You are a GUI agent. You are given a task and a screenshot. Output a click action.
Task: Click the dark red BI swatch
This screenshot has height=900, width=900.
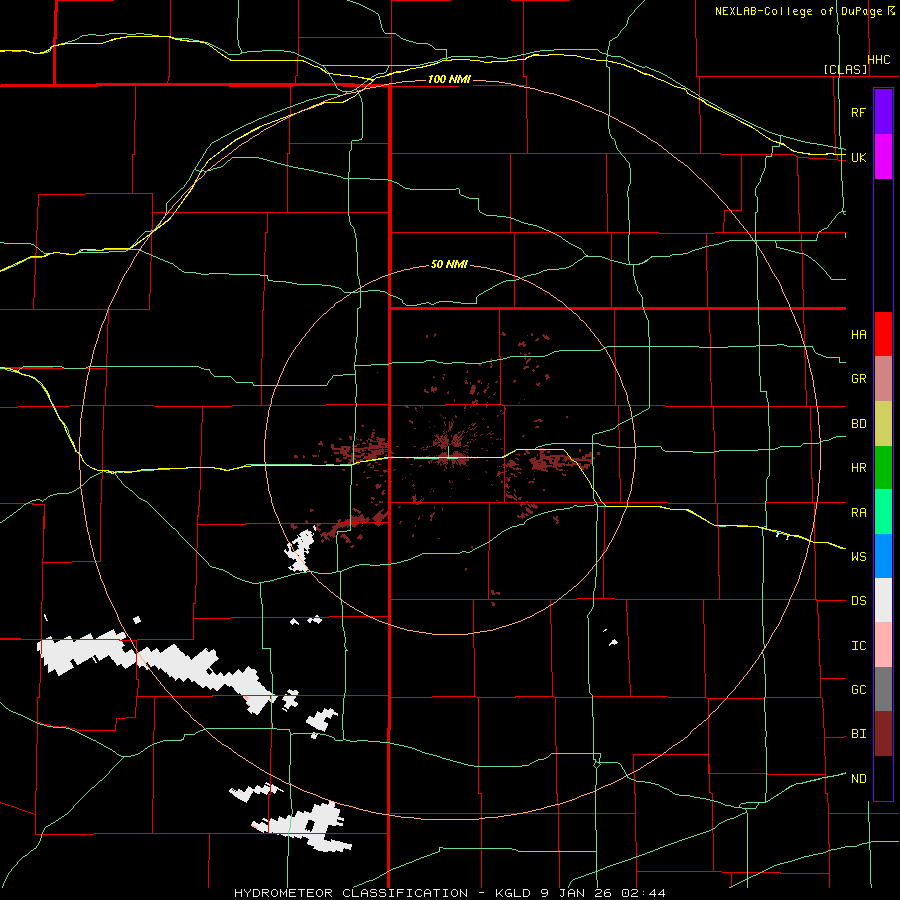point(883,734)
